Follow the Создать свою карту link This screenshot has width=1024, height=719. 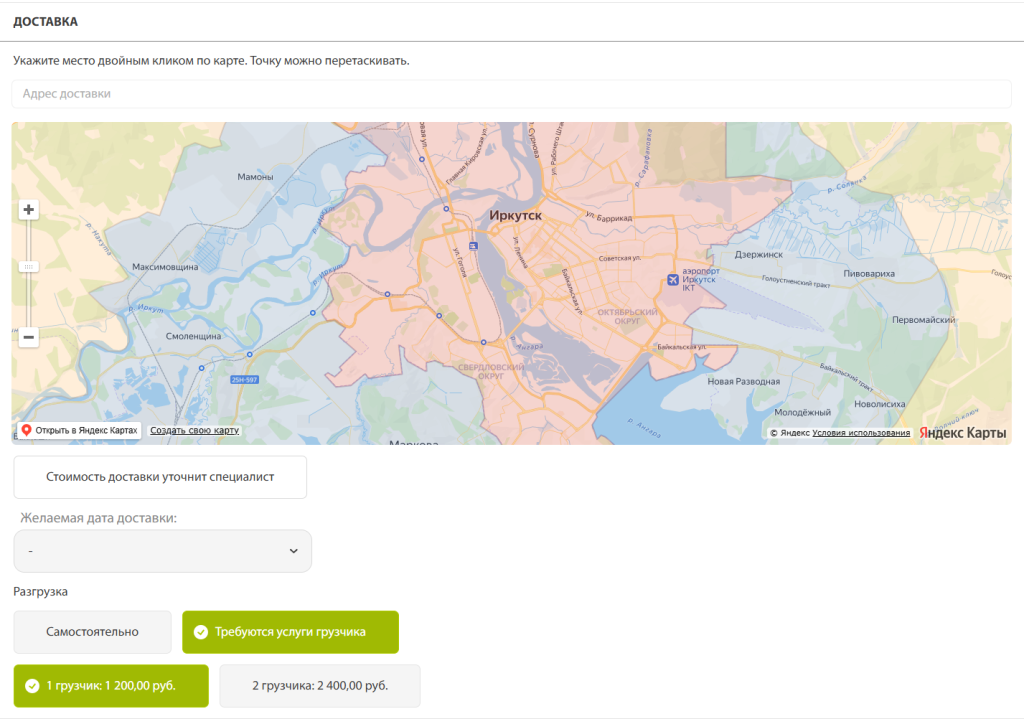pos(195,430)
